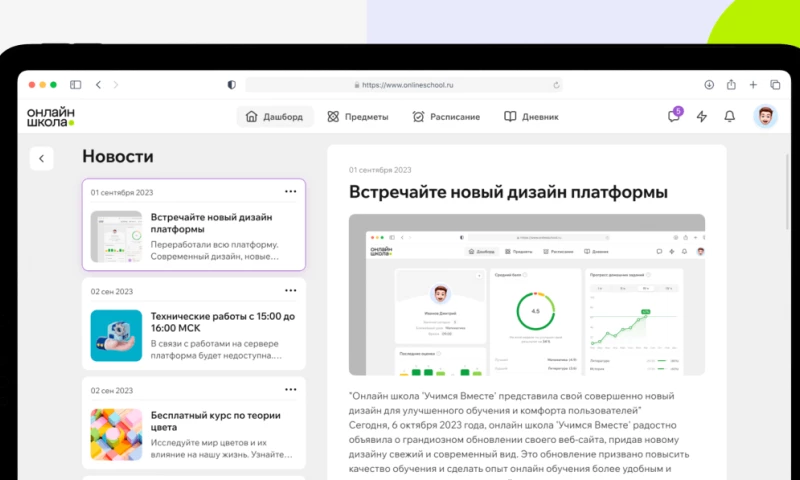Open Дашборд tab
The image size is (800, 480).
[274, 117]
